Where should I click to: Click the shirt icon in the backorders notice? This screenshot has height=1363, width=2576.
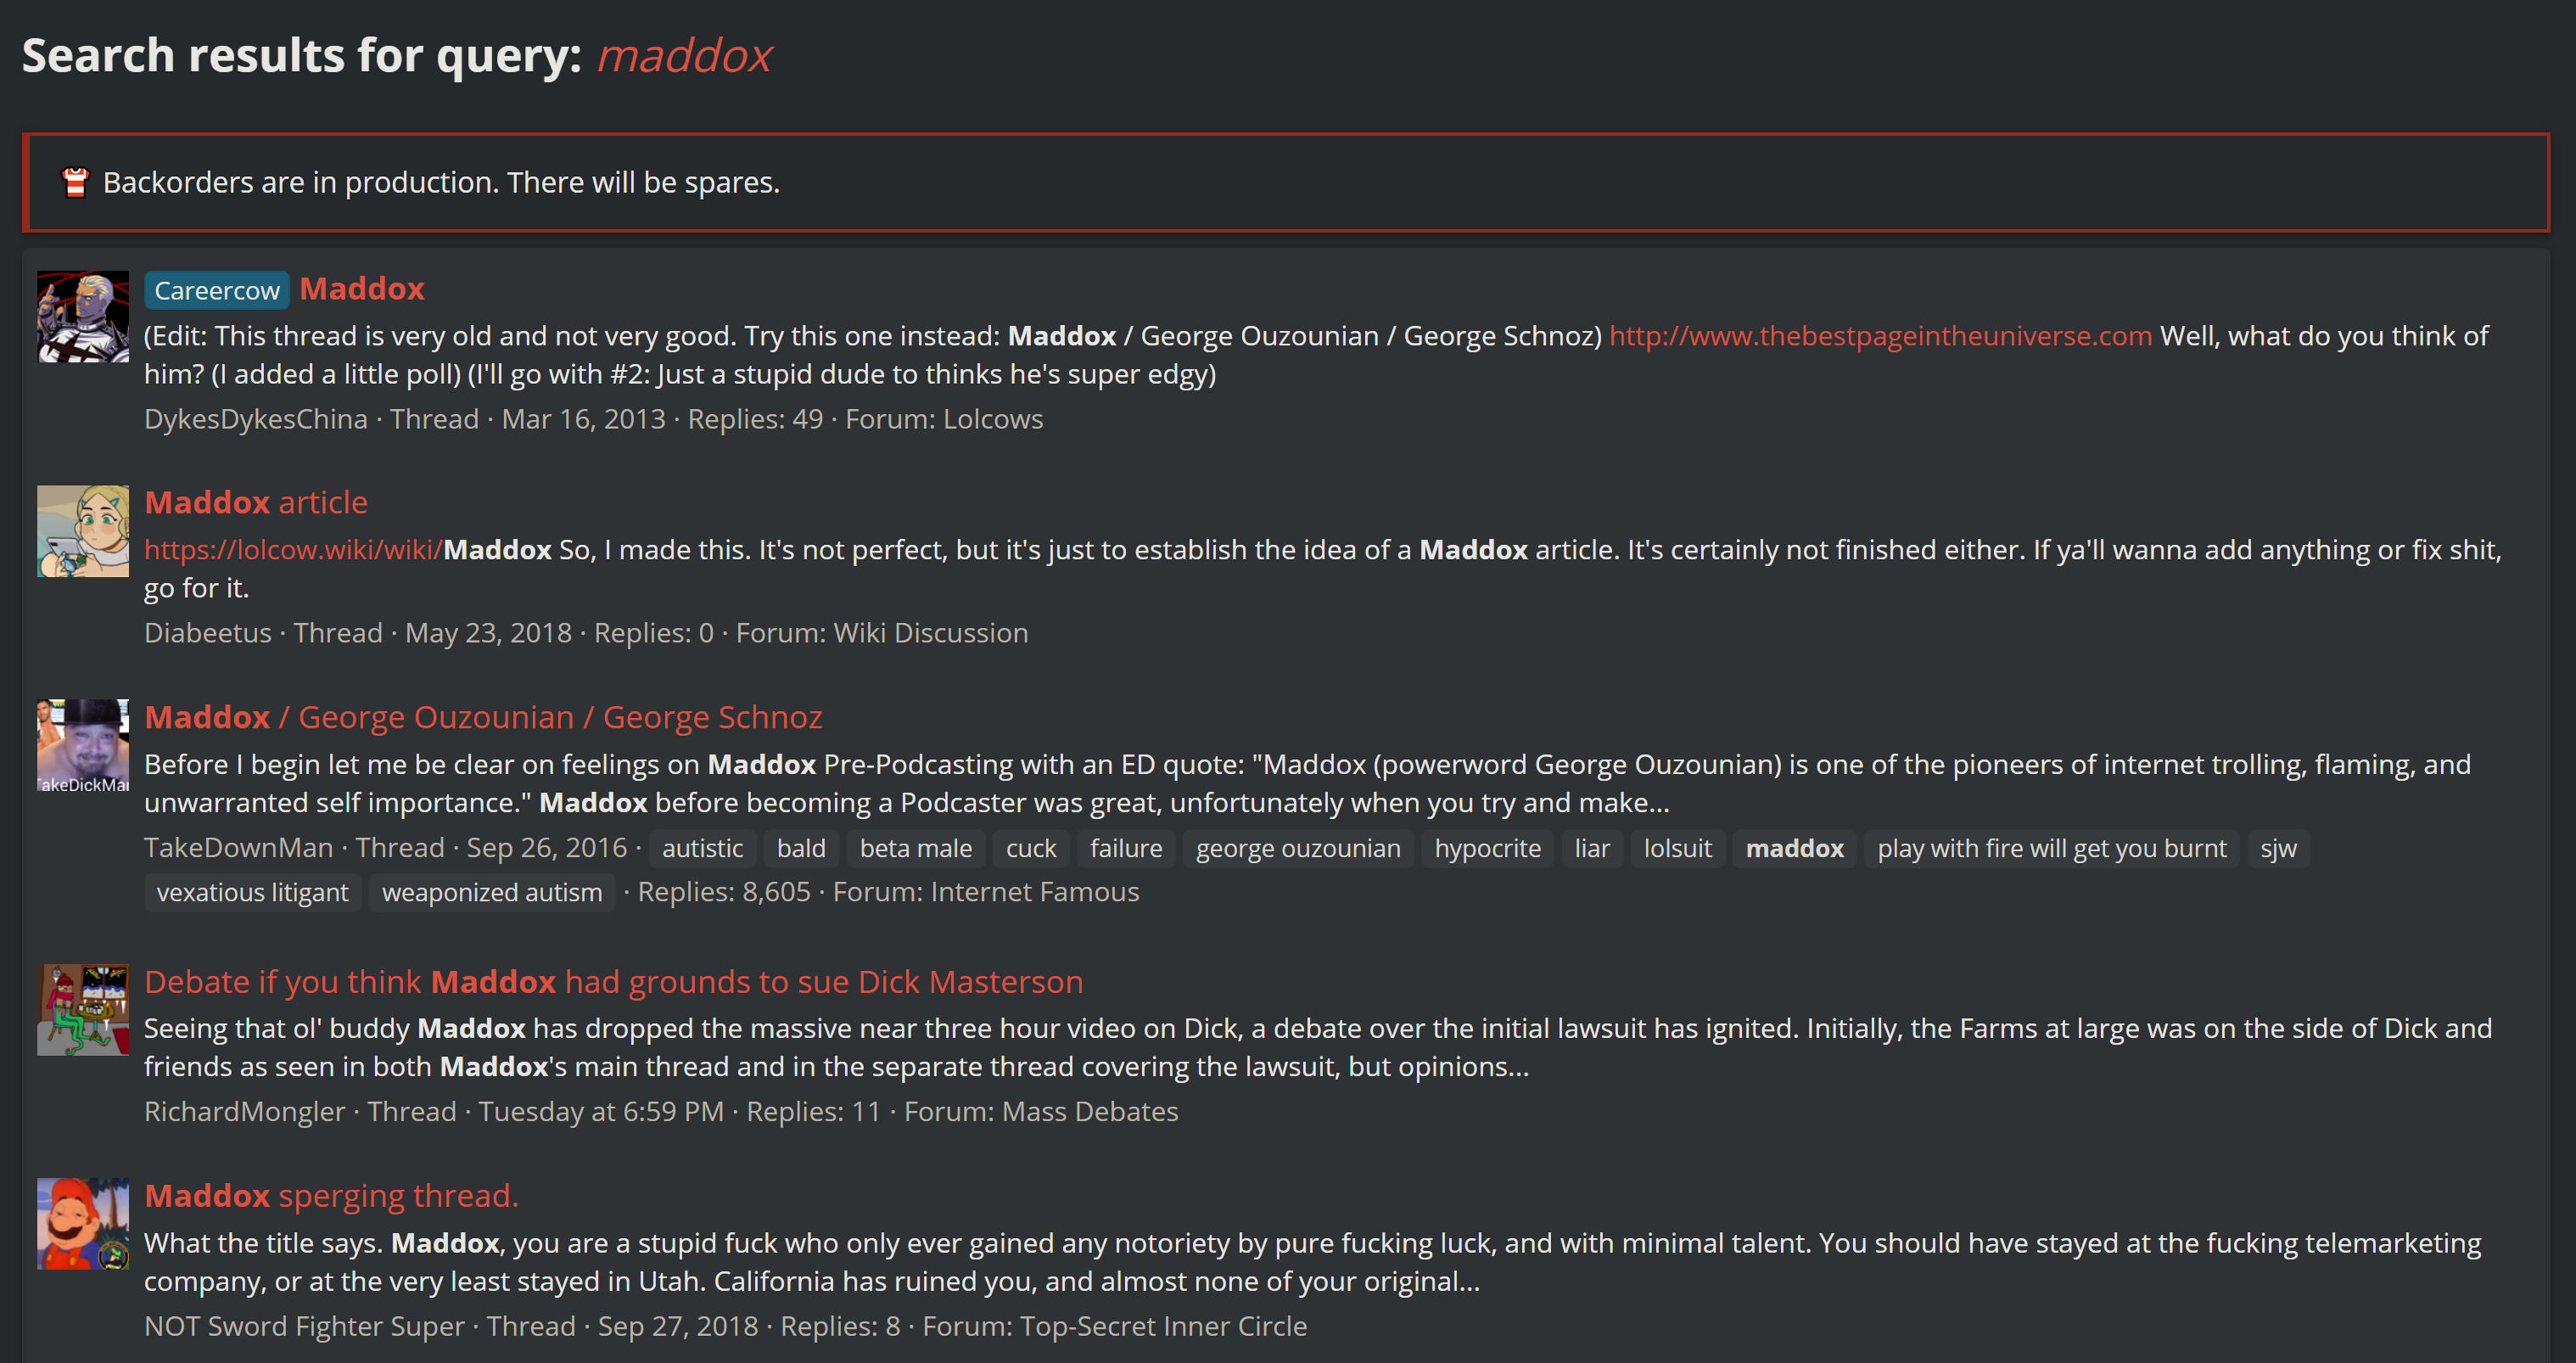(x=76, y=183)
